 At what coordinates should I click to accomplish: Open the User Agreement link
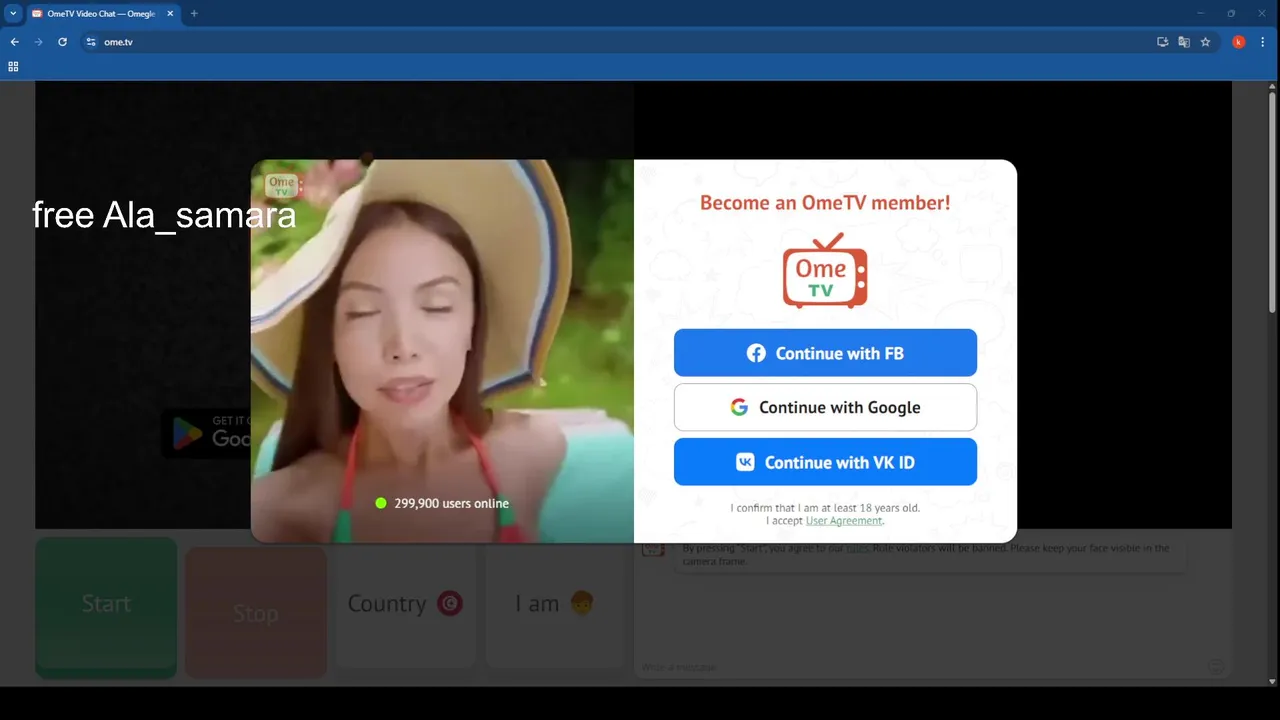tap(844, 521)
